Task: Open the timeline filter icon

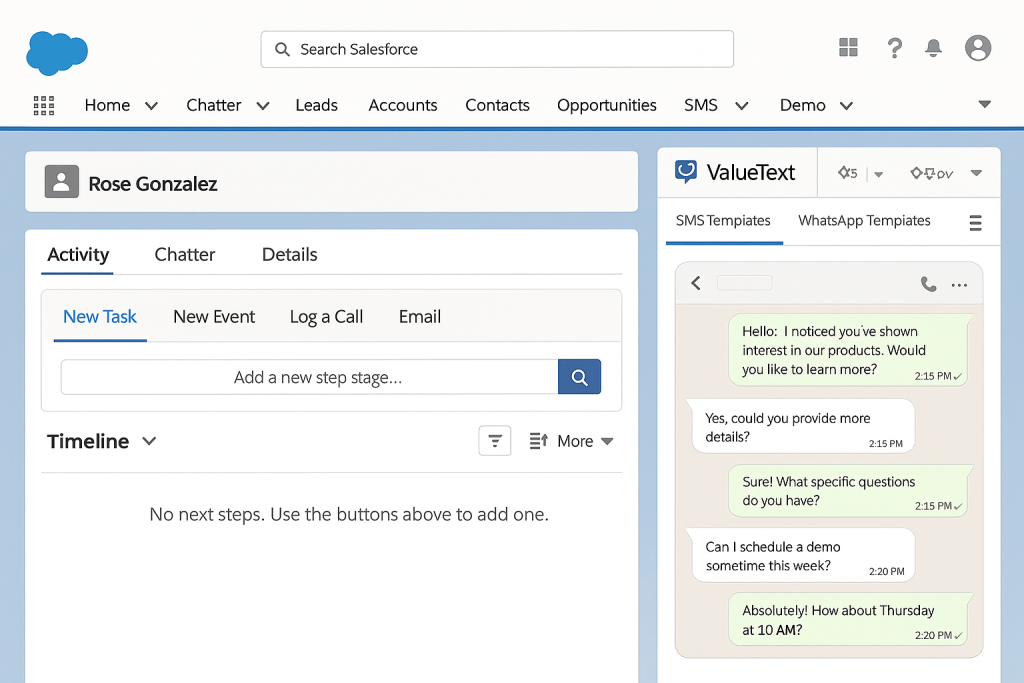Action: [x=495, y=441]
